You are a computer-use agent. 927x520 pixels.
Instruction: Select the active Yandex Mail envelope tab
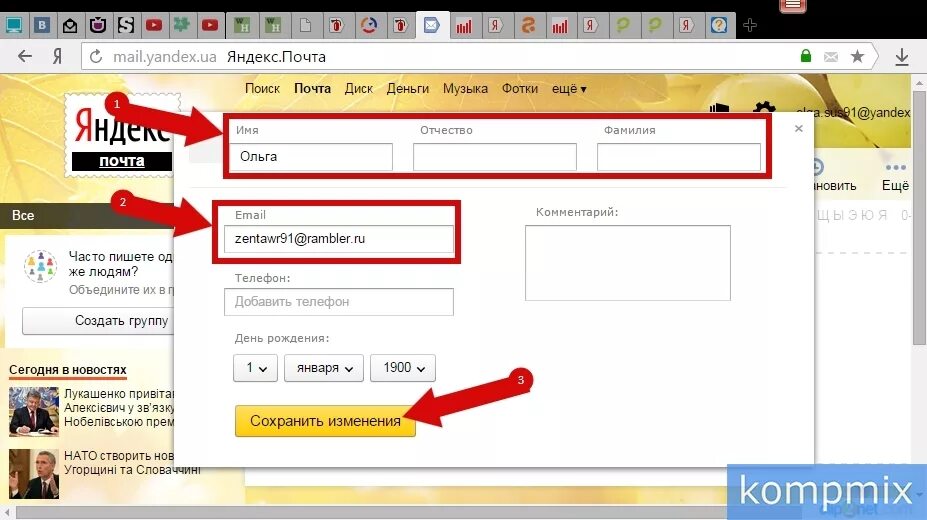pos(432,25)
